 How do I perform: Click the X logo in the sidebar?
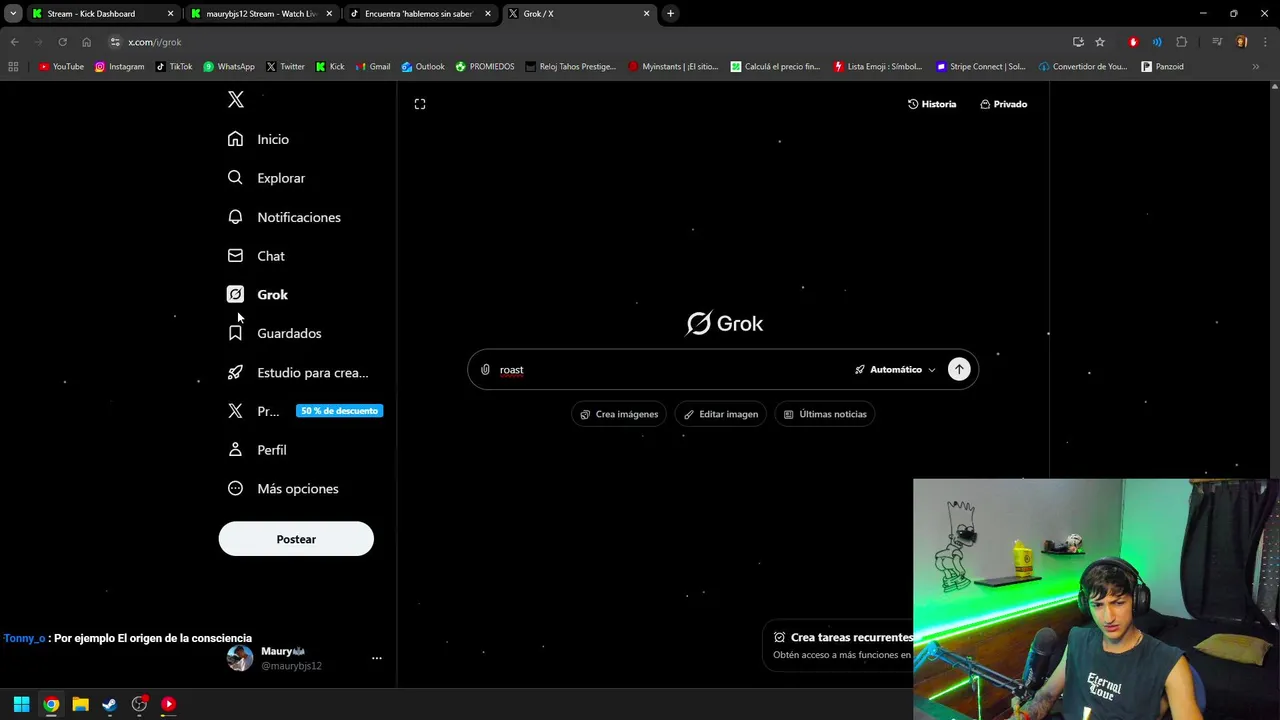point(236,99)
